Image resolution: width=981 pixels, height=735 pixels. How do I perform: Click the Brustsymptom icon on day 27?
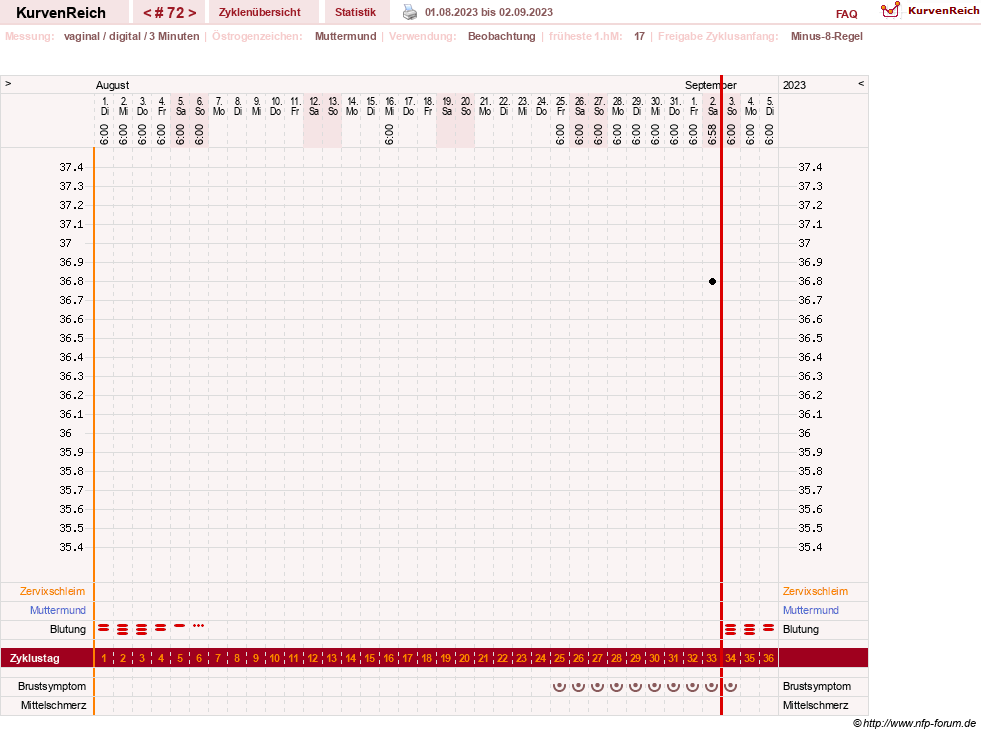[x=597, y=686]
